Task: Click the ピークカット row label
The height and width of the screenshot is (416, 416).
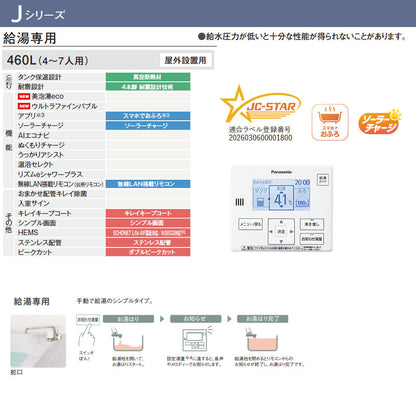Action: tap(35, 252)
